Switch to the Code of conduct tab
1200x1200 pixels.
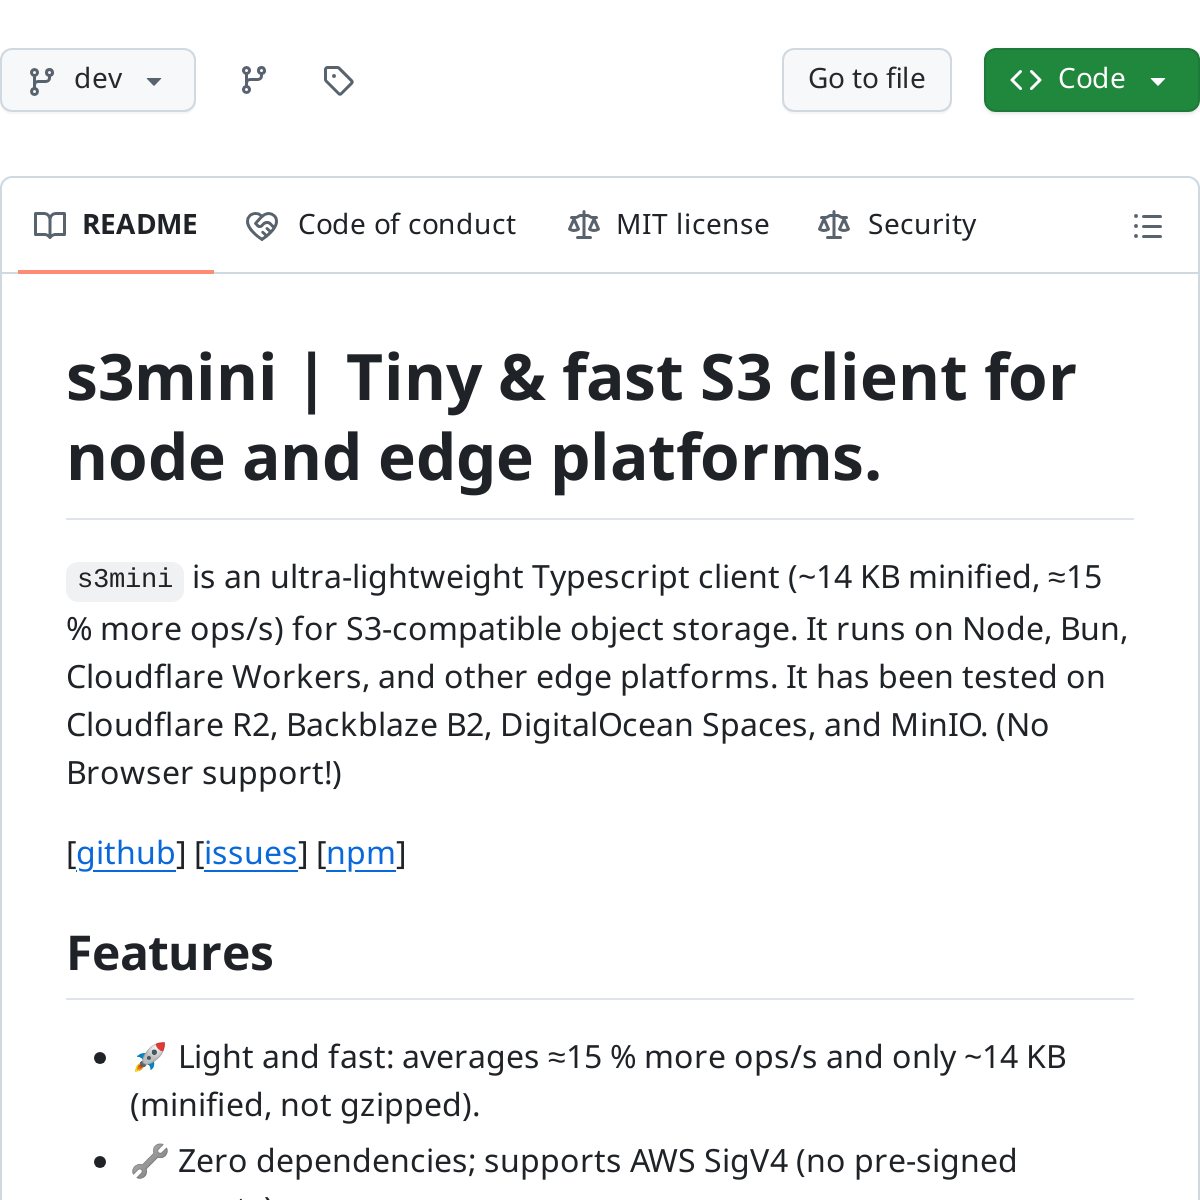coord(381,225)
